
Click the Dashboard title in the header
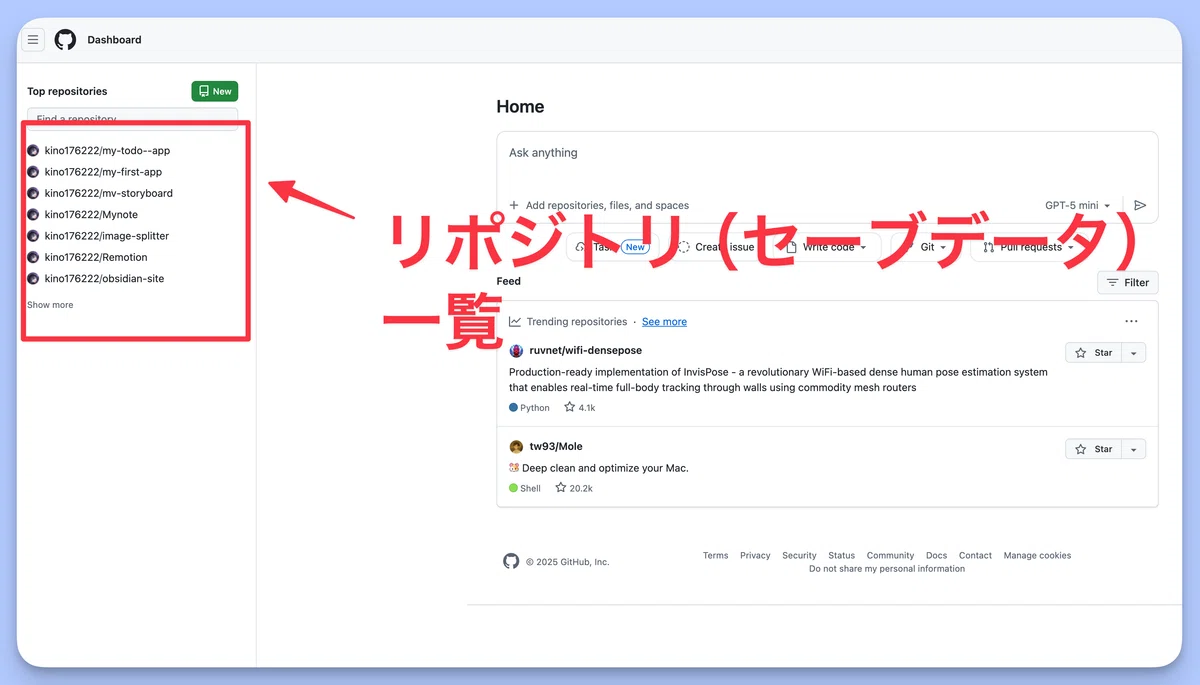click(114, 40)
